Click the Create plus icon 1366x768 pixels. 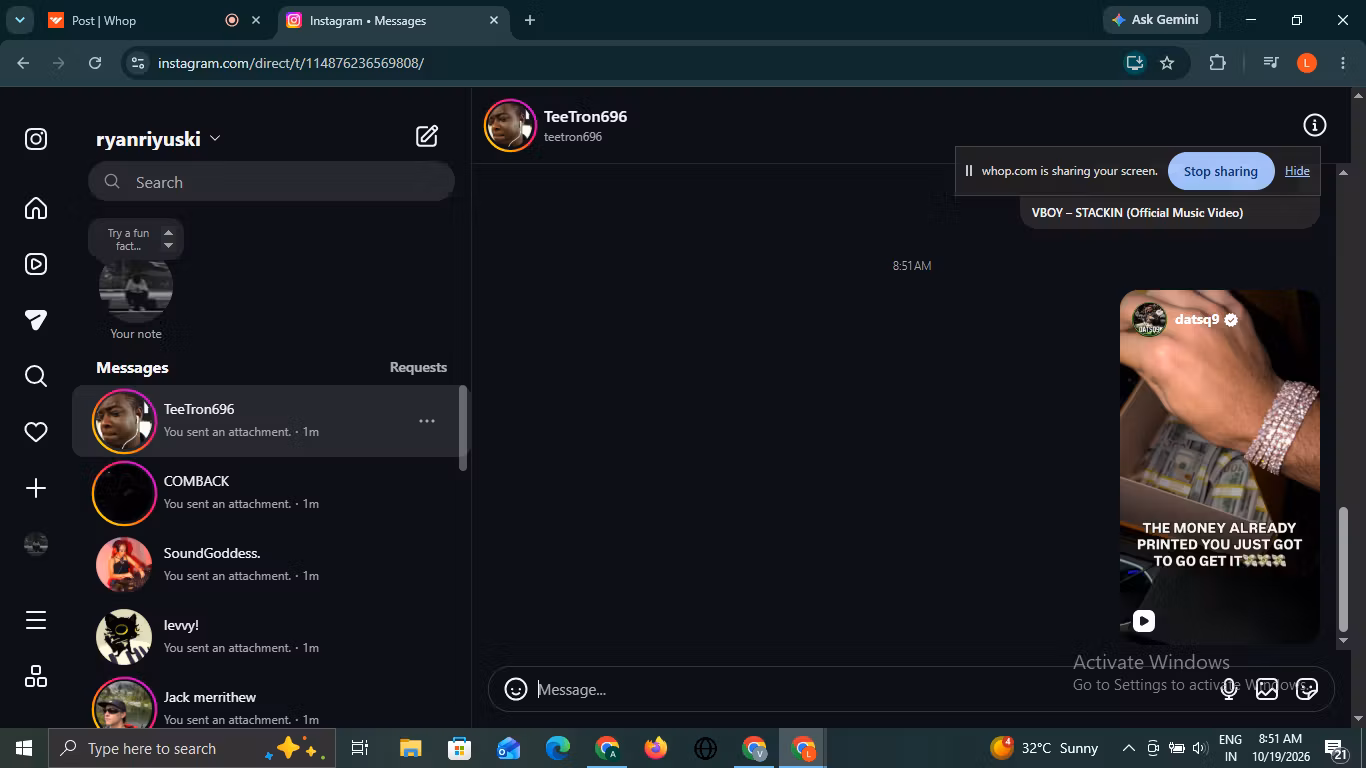pos(36,488)
